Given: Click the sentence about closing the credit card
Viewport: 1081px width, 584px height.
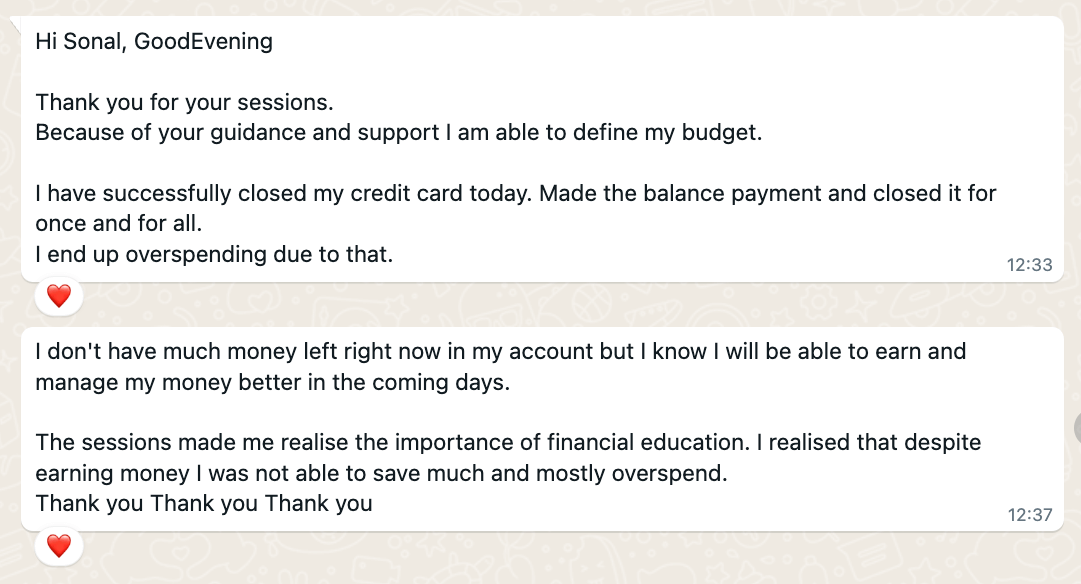Looking at the screenshot, I should 515,193.
